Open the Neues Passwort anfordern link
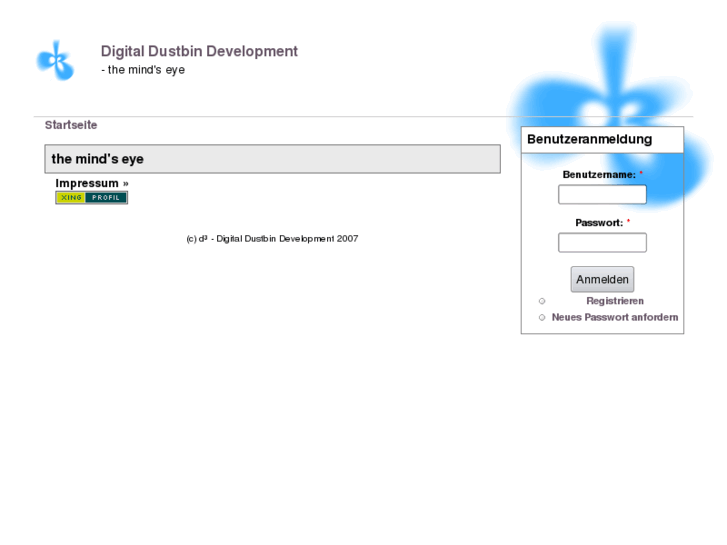The width and height of the screenshot is (727, 545). click(x=615, y=317)
